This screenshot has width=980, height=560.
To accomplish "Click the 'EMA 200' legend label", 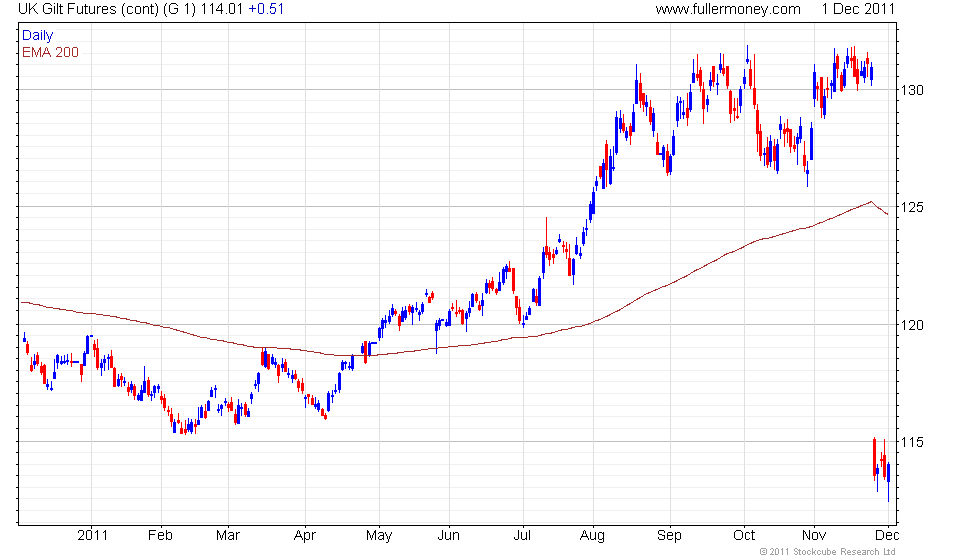I will [x=51, y=52].
